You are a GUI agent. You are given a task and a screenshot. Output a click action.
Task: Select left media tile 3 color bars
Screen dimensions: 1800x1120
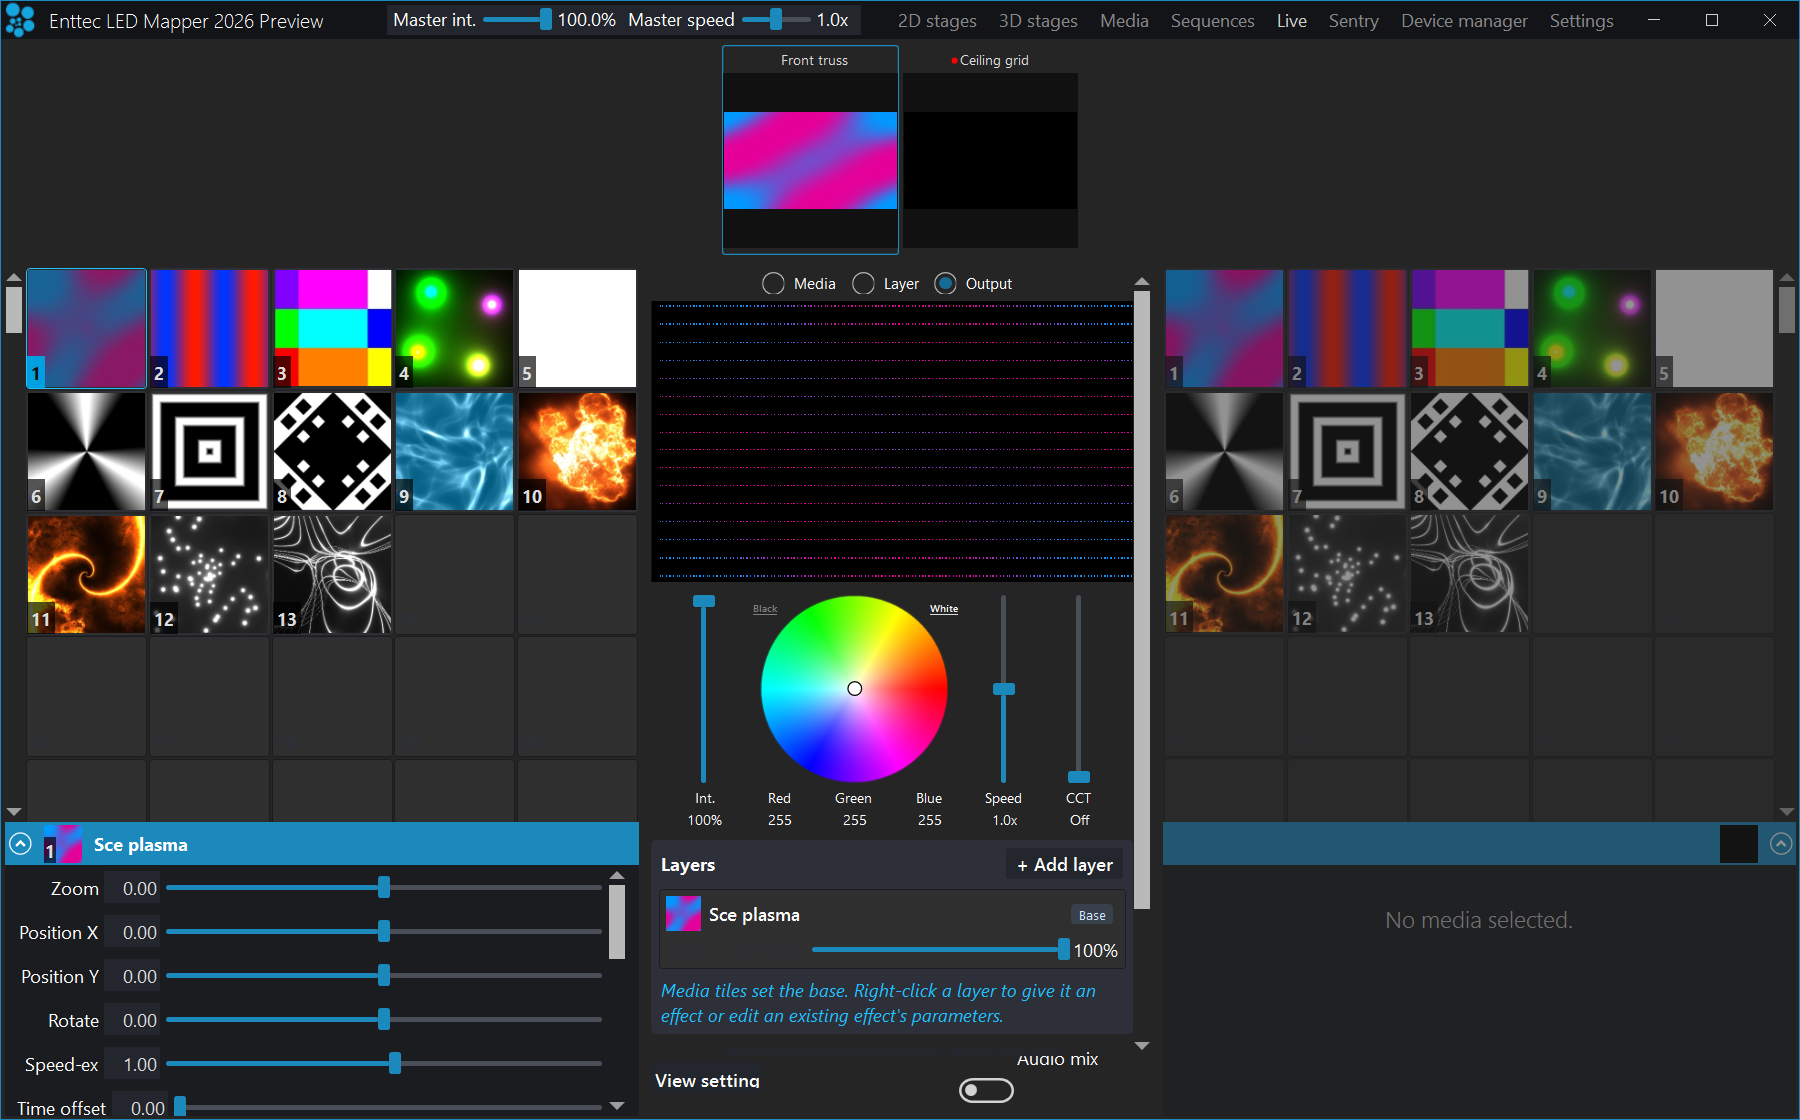pyautogui.click(x=332, y=328)
